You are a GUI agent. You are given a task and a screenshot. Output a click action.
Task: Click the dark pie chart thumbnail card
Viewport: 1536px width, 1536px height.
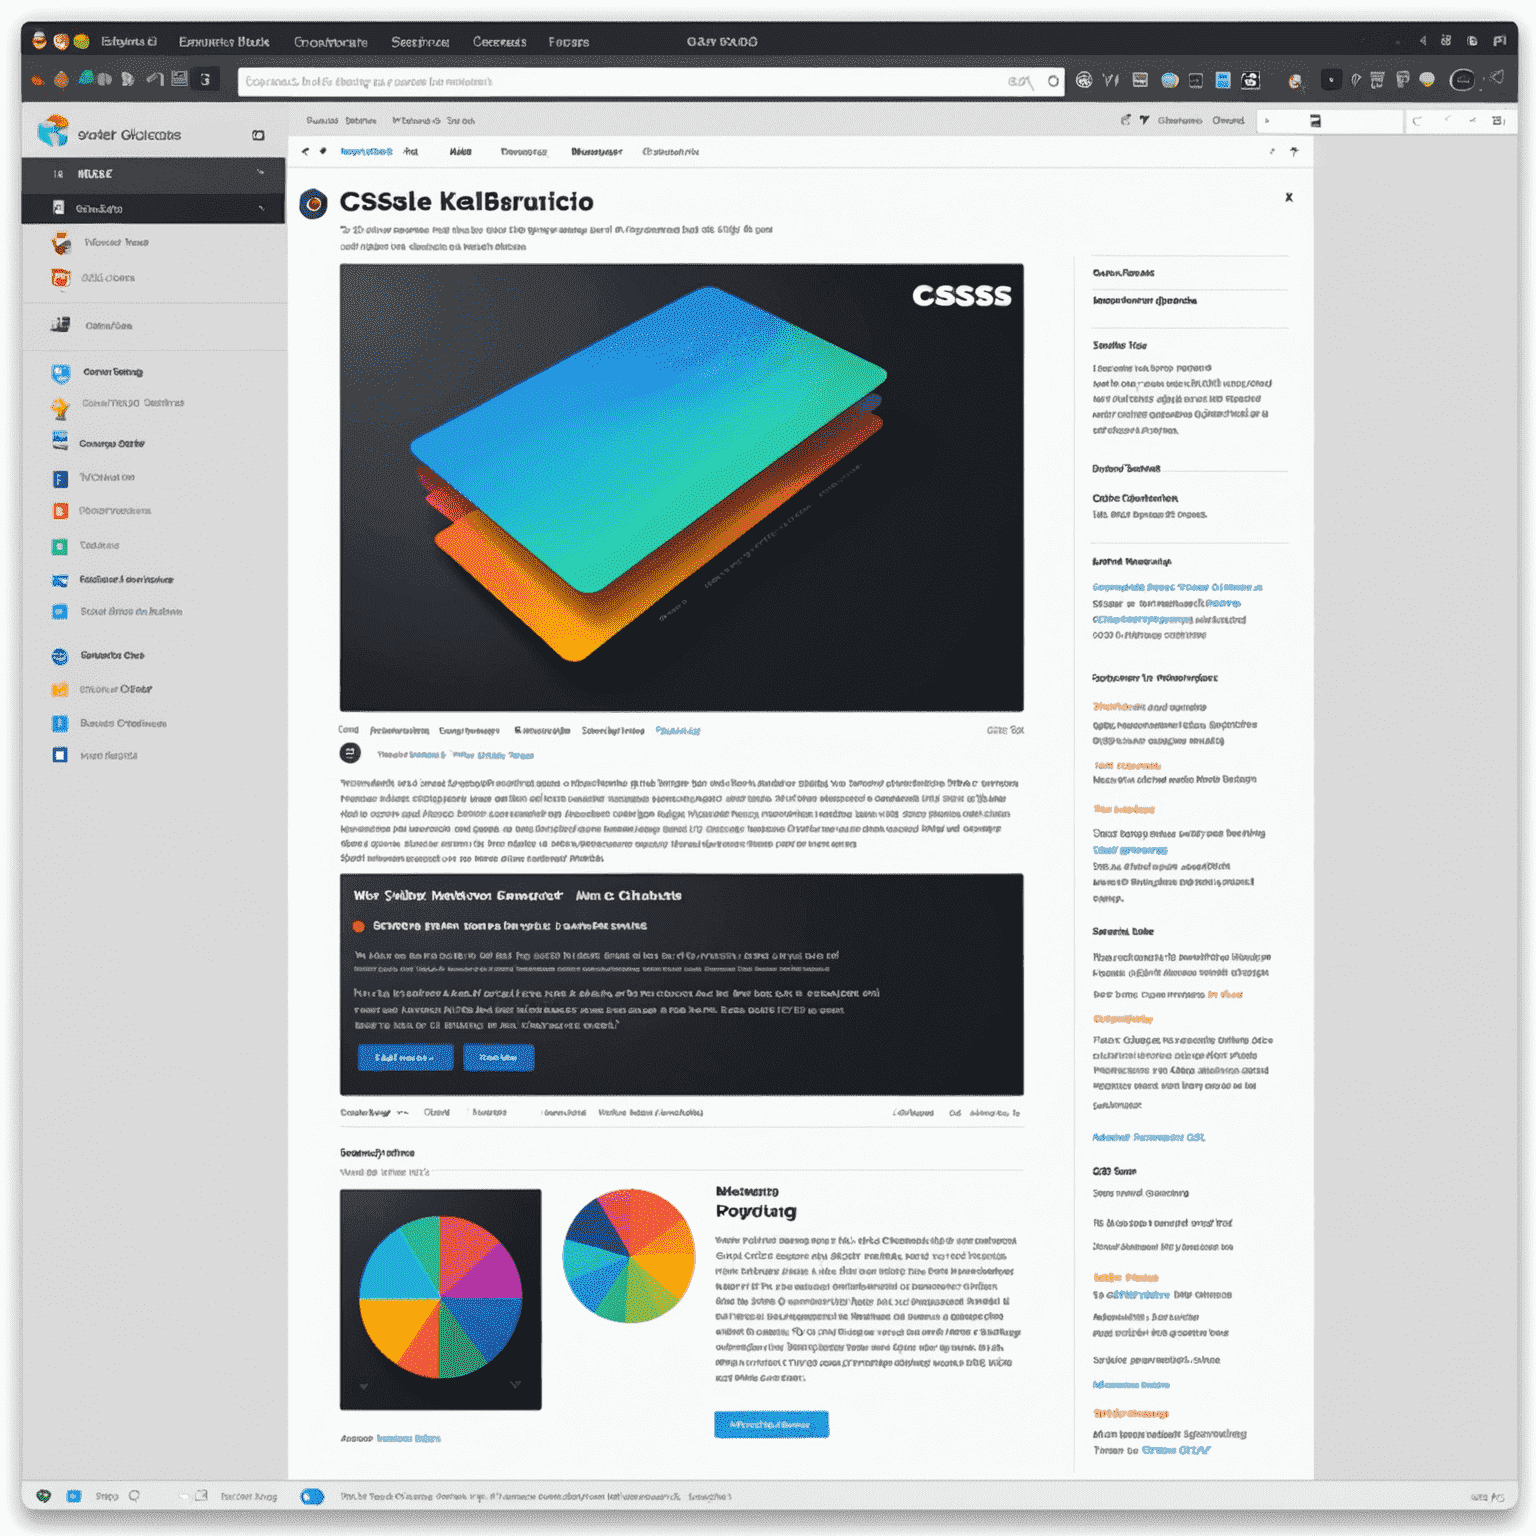coord(440,1299)
